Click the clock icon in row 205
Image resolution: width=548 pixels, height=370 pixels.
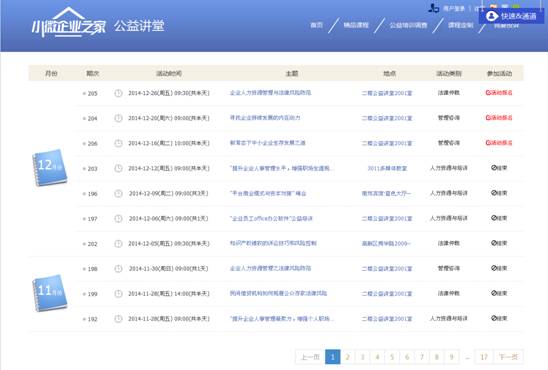[x=118, y=93]
